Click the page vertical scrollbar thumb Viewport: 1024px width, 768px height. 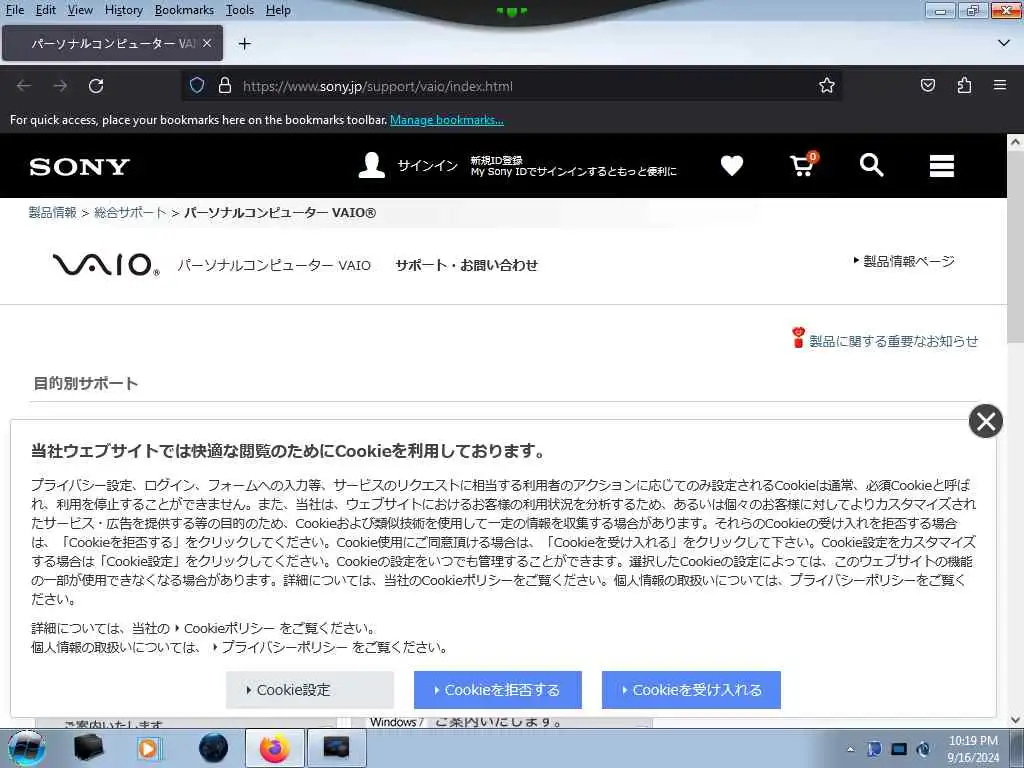point(1016,245)
